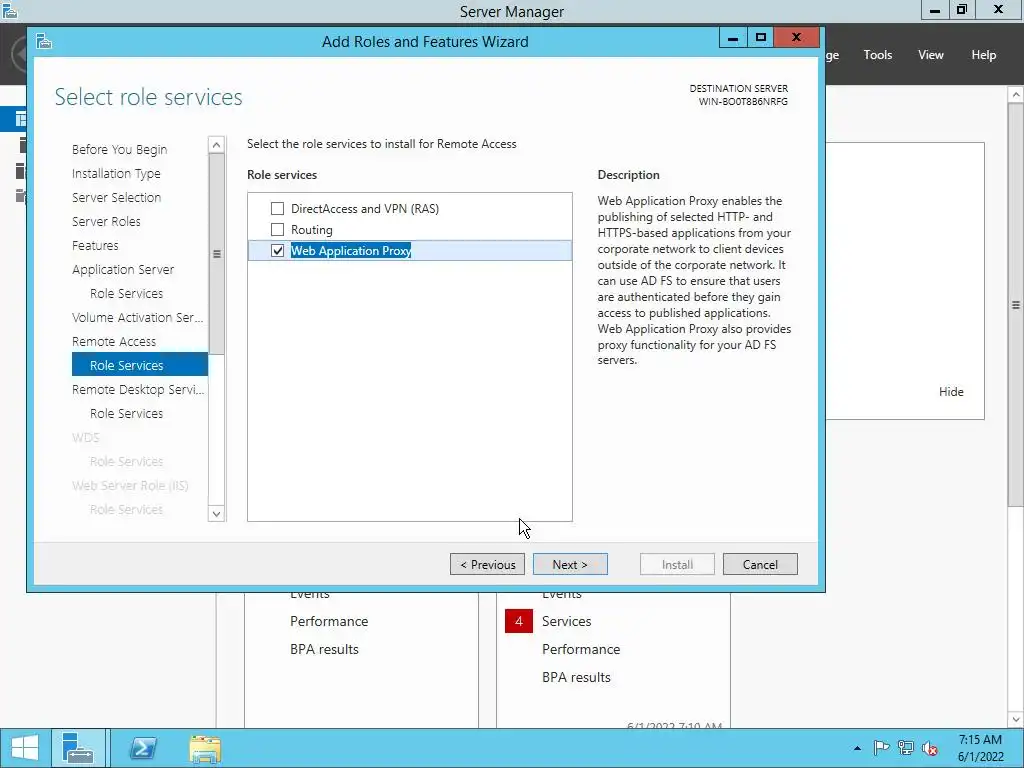Screen dimensions: 1024x768
Task: Click Hide link in Server Manager
Action: pyautogui.click(x=951, y=392)
